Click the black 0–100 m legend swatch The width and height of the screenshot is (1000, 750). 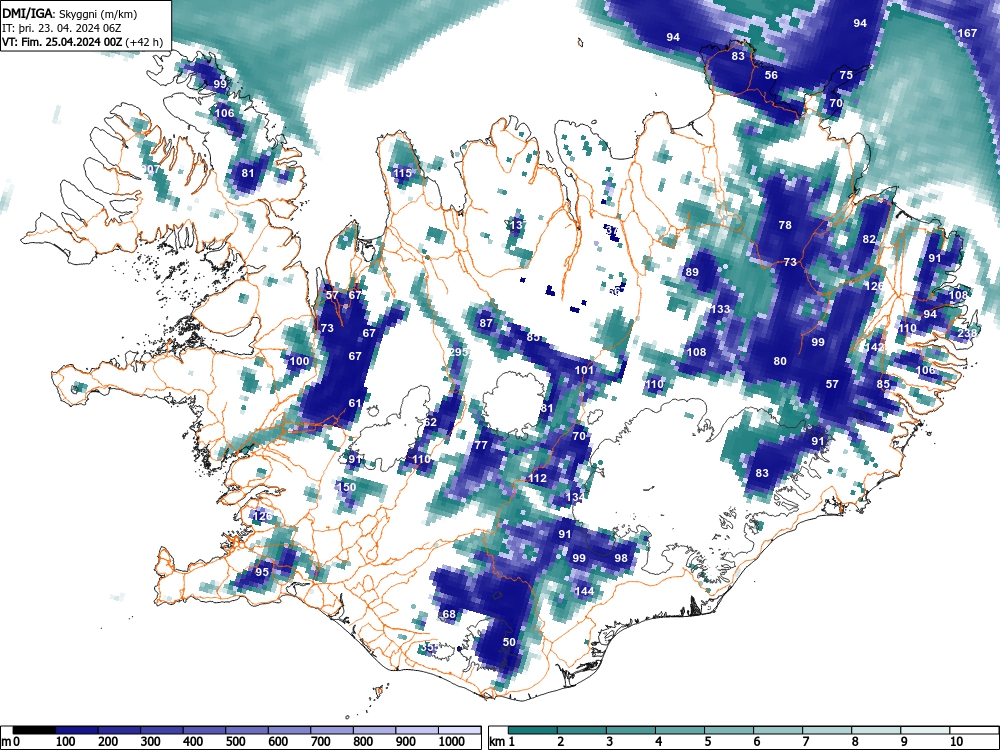34,730
